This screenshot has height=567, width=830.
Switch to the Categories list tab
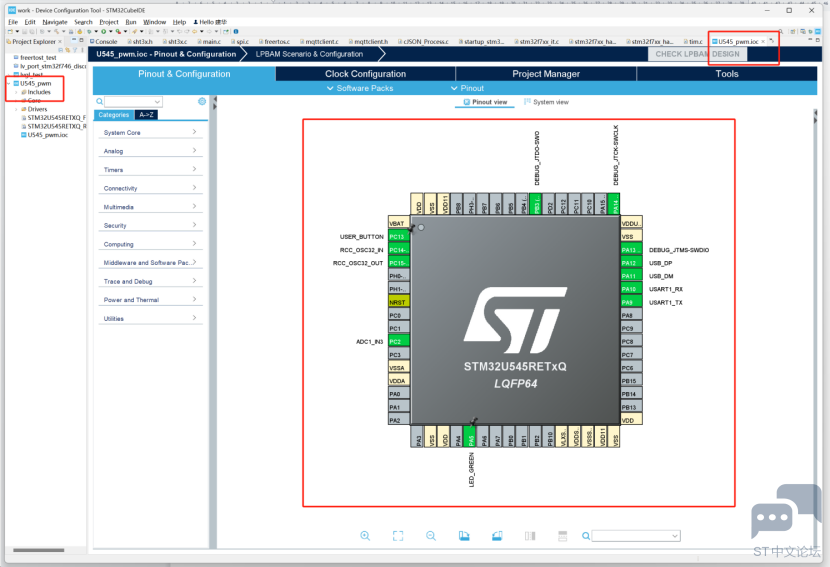point(114,114)
